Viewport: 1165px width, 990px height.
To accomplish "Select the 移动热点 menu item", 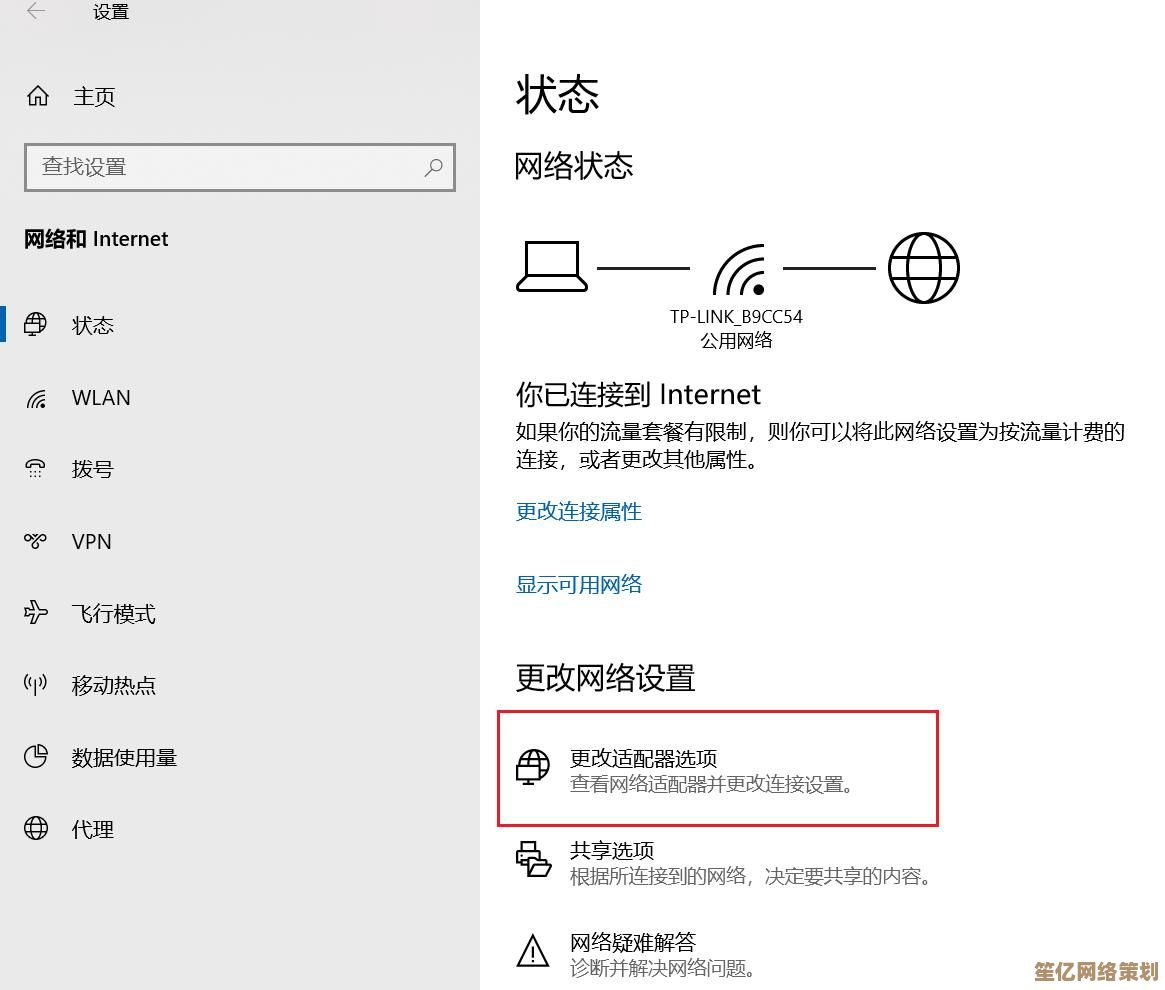I will tap(114, 686).
